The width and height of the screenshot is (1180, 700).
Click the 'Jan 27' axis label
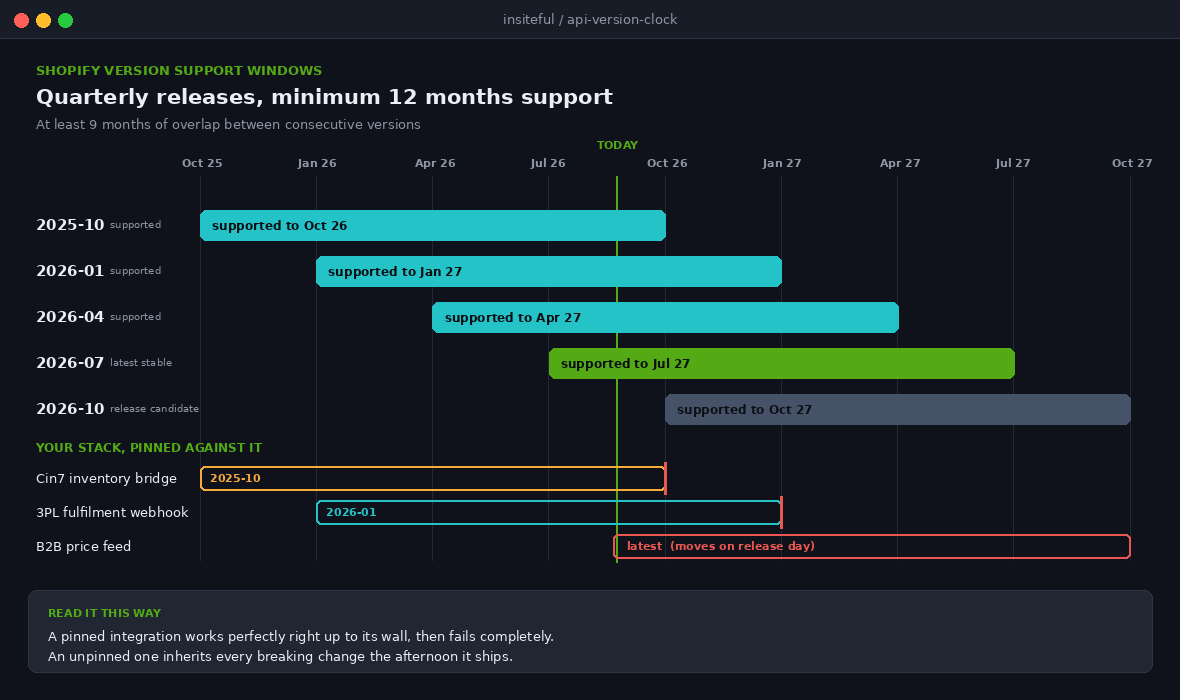coord(782,163)
